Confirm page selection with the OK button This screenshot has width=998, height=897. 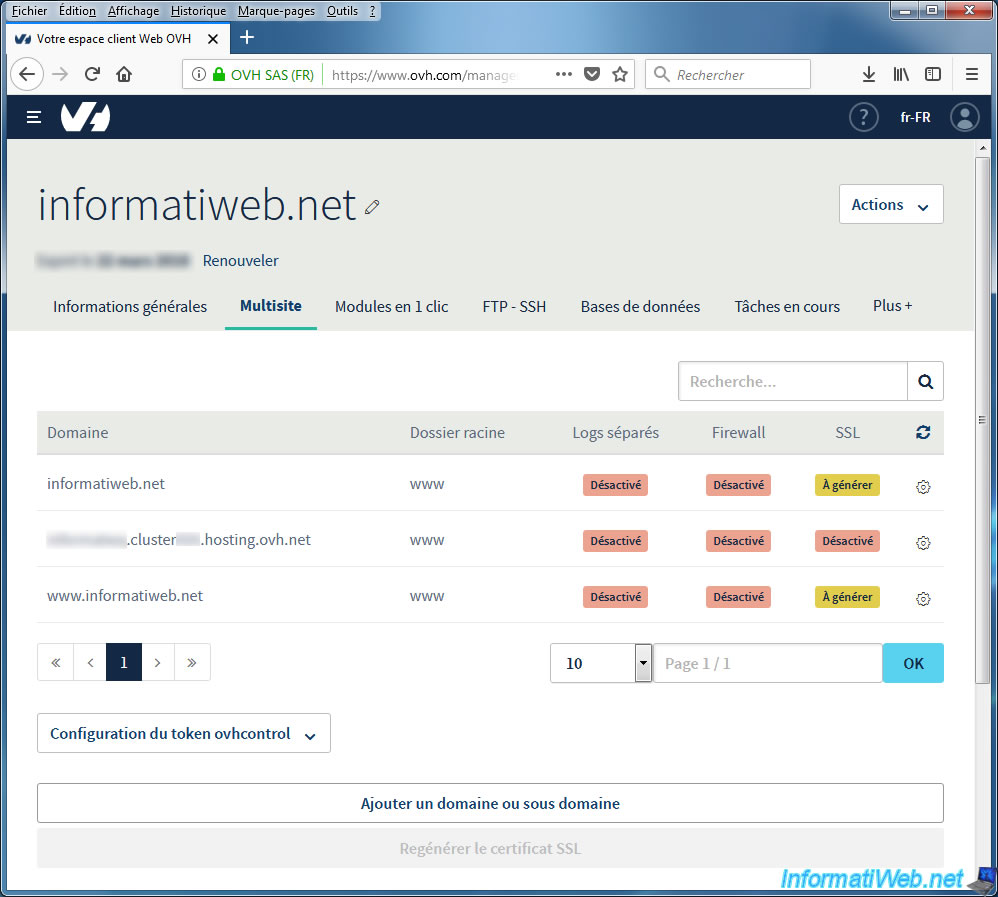(913, 663)
